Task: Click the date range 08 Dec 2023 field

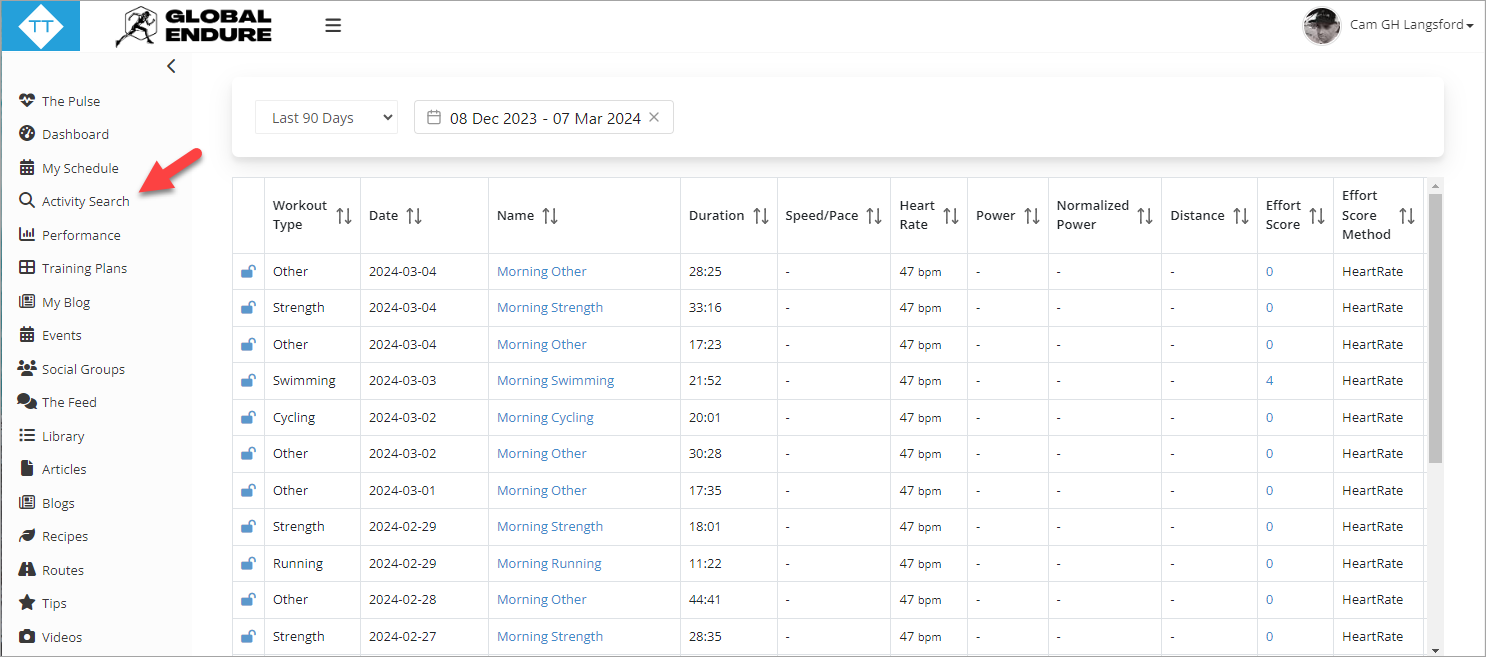Action: click(544, 117)
